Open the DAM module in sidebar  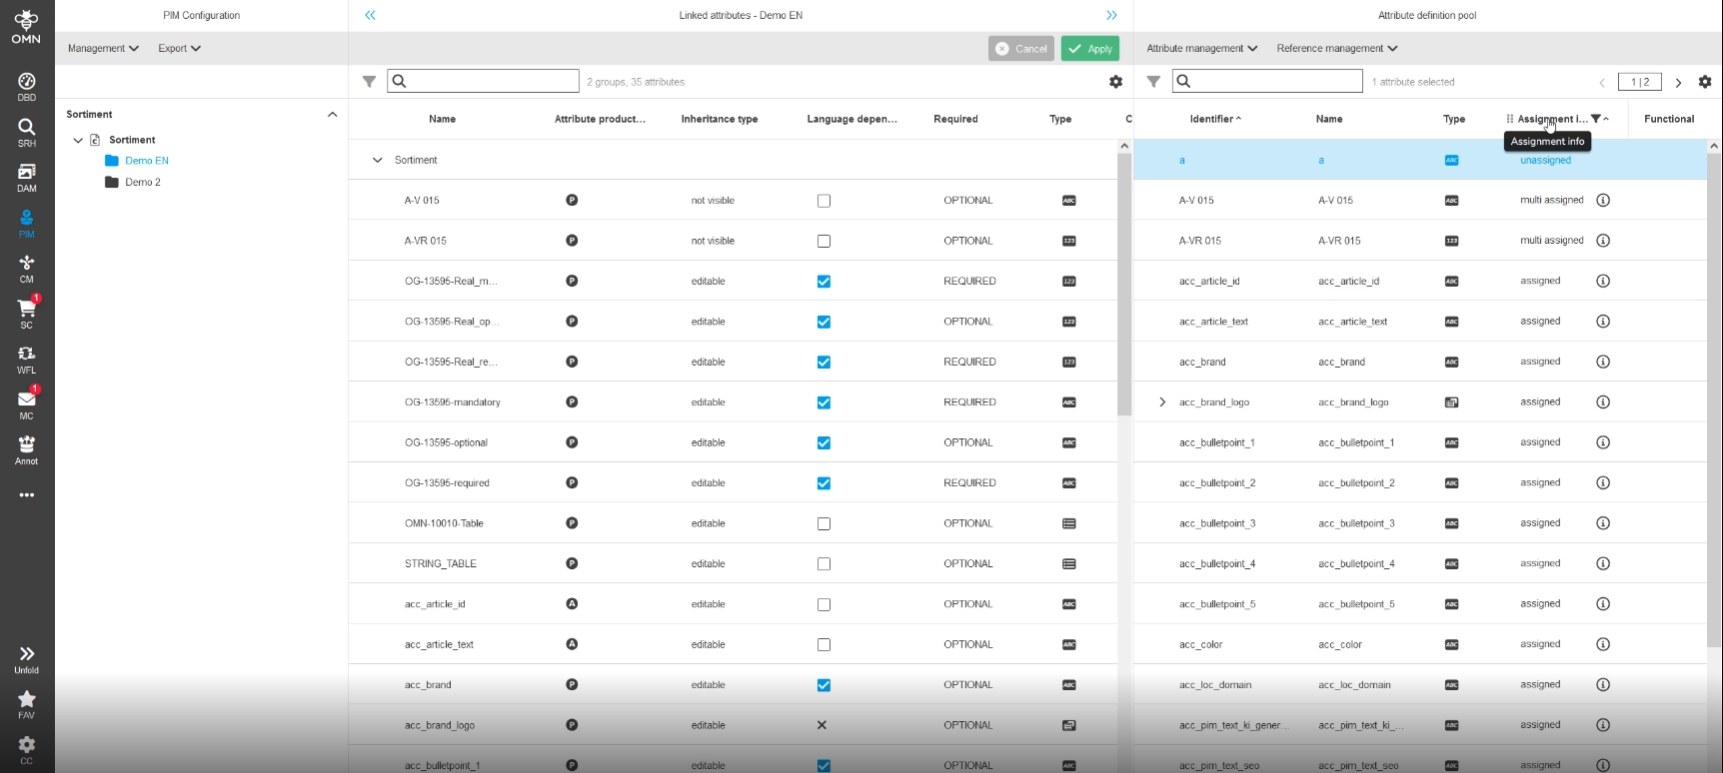point(26,177)
